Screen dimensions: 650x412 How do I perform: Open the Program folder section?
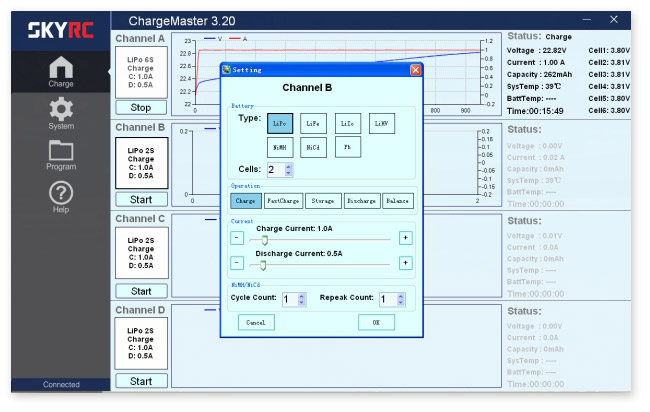61,155
